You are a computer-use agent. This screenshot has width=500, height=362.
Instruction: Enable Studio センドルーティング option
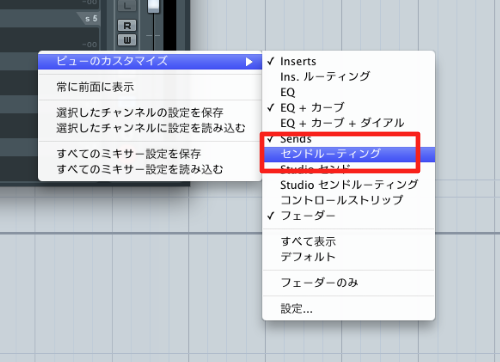[349, 184]
